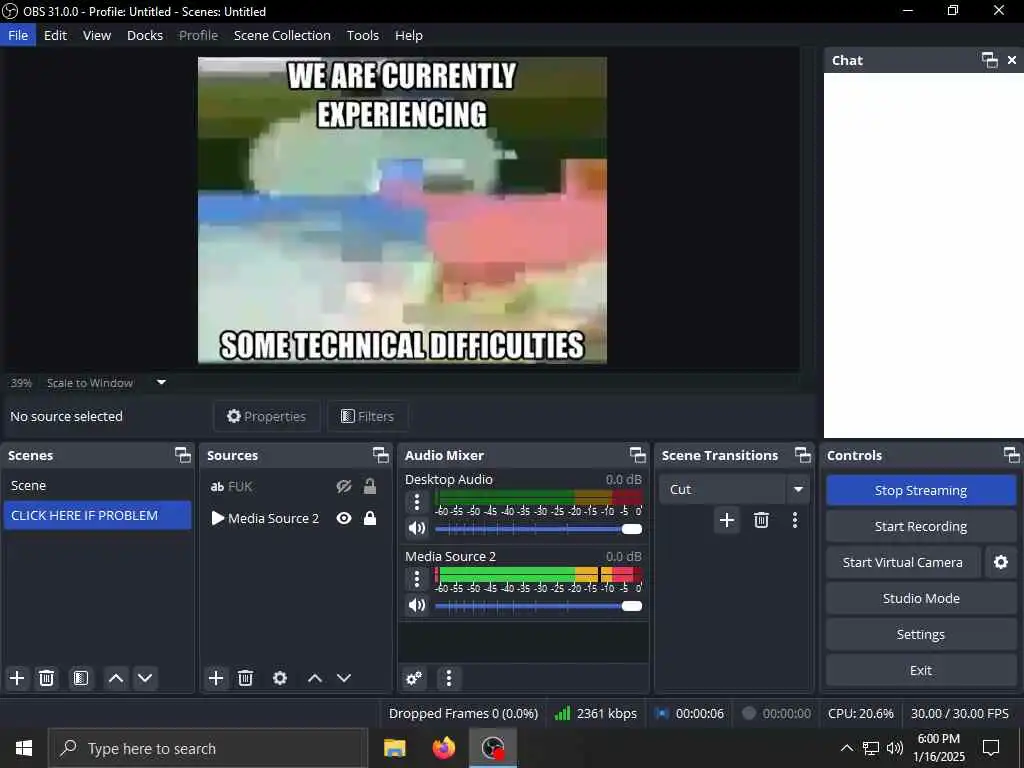Image resolution: width=1024 pixels, height=768 pixels.
Task: Remove selected scene with the trash icon
Action: point(46,678)
